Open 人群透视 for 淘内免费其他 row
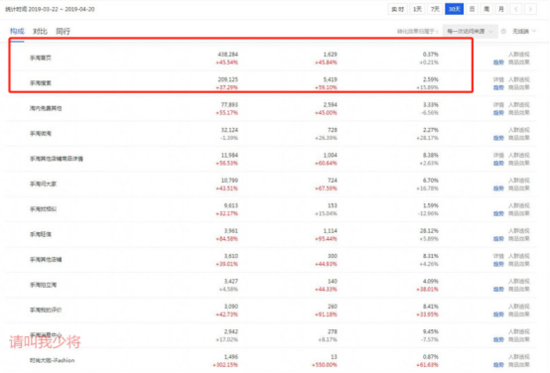550x373 pixels. tap(519, 105)
